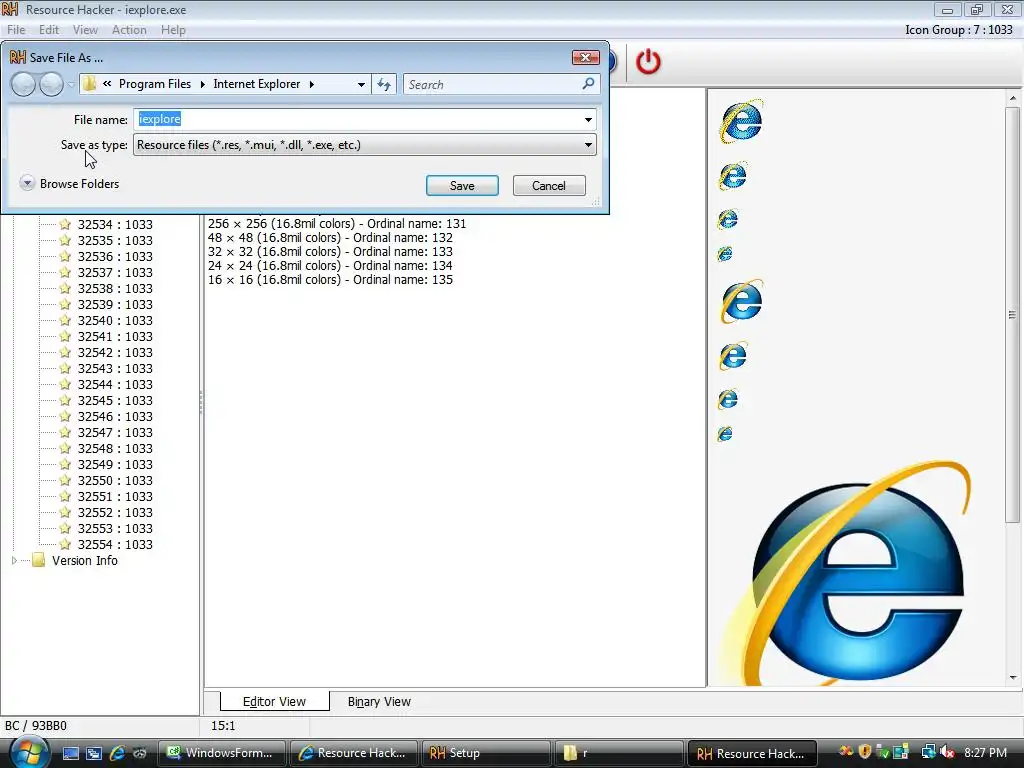The image size is (1024, 768).
Task: Click the network connection tray icon
Action: (928, 752)
